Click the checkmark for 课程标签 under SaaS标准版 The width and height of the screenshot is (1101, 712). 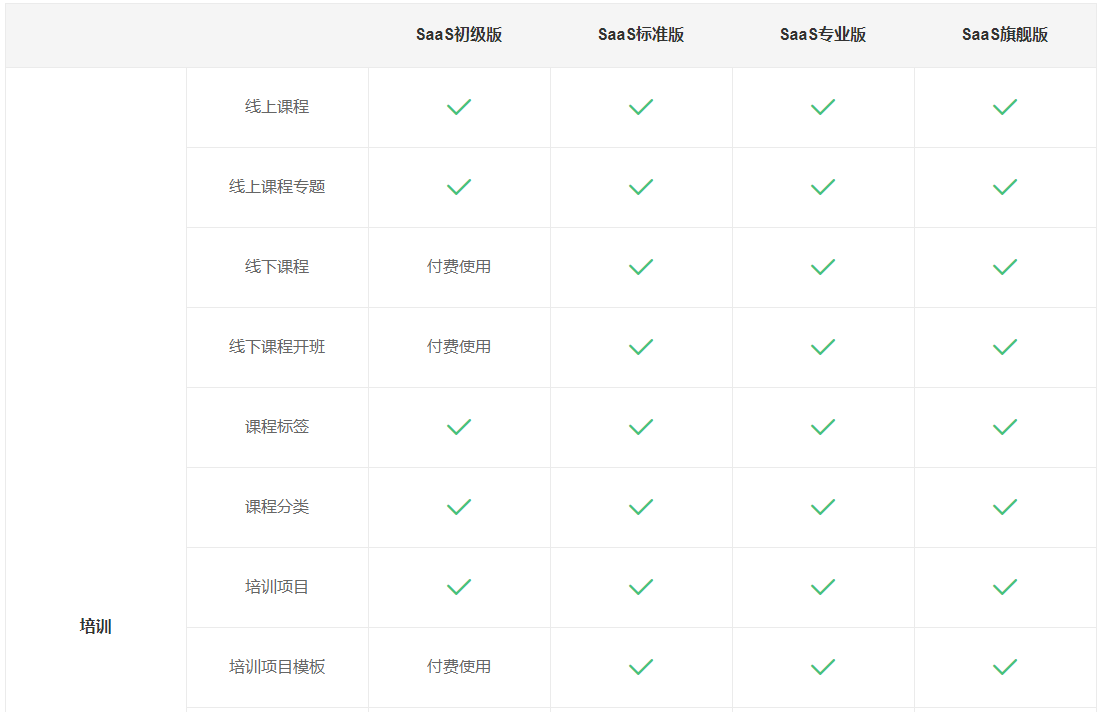(641, 427)
